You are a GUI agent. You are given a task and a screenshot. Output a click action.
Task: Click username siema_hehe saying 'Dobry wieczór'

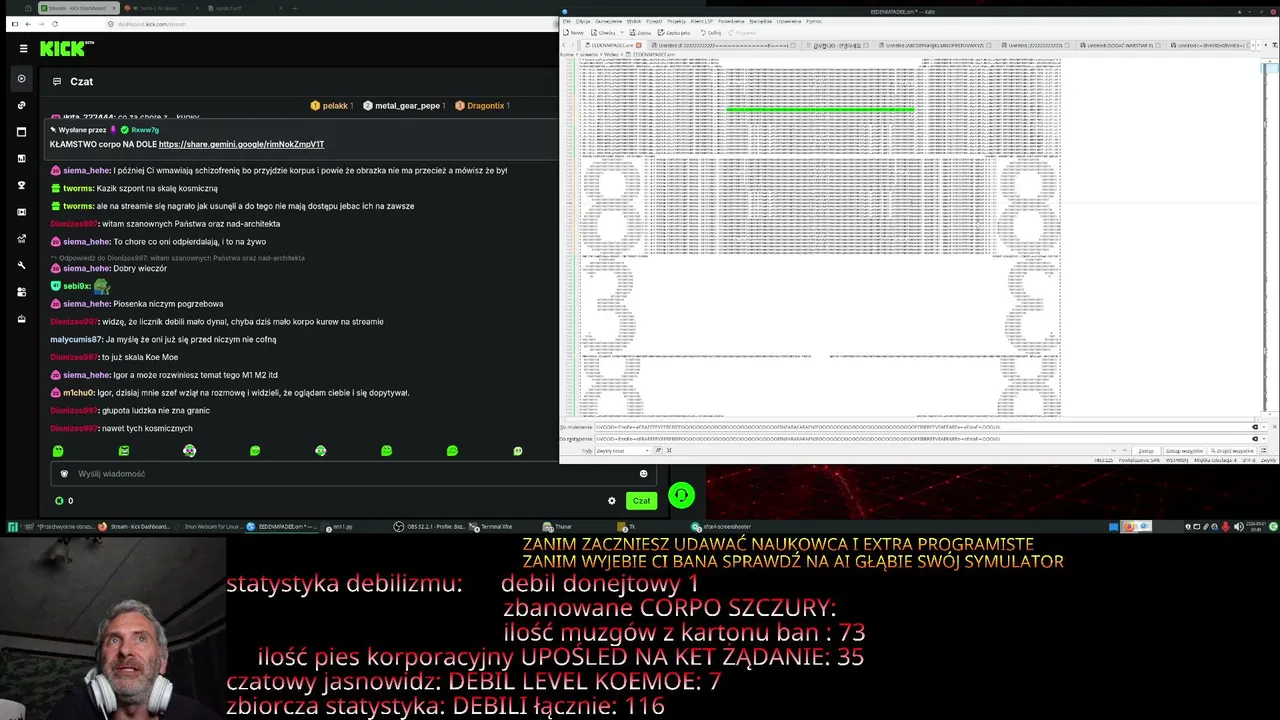(86, 268)
